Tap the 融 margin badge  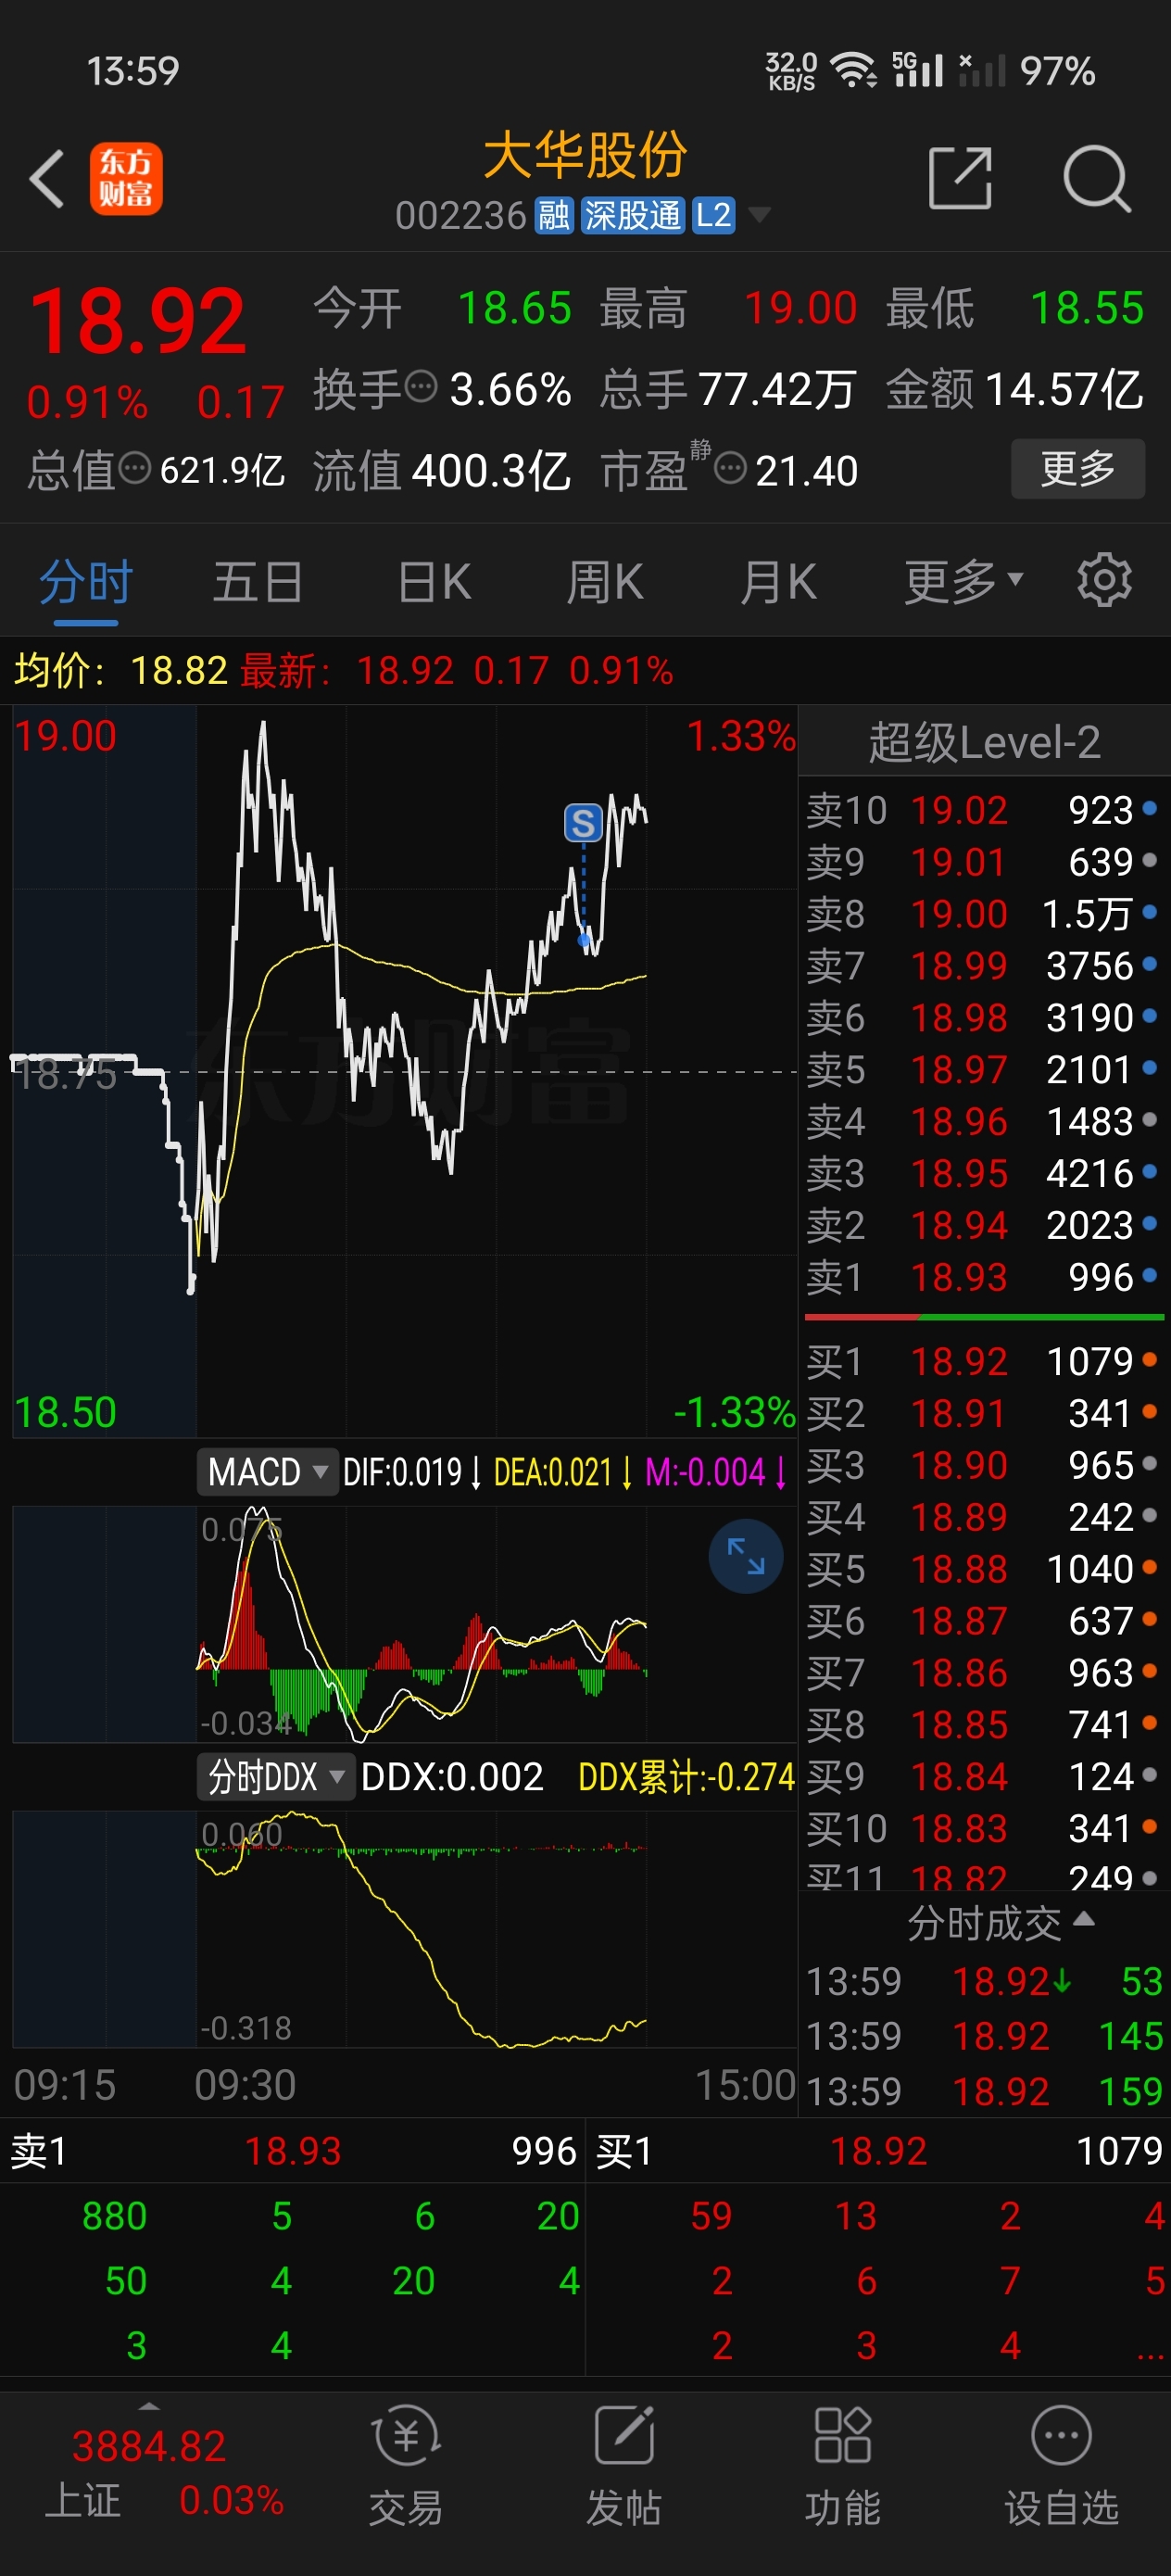point(554,215)
